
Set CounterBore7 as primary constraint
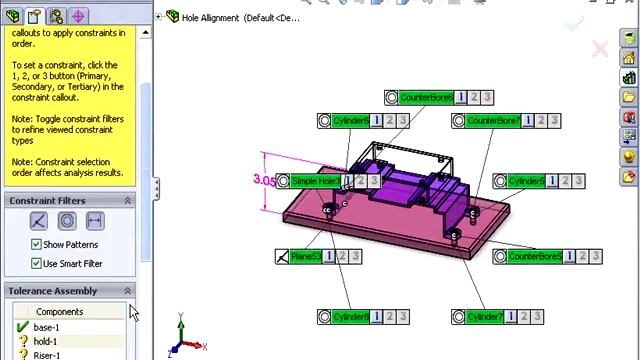coord(528,121)
